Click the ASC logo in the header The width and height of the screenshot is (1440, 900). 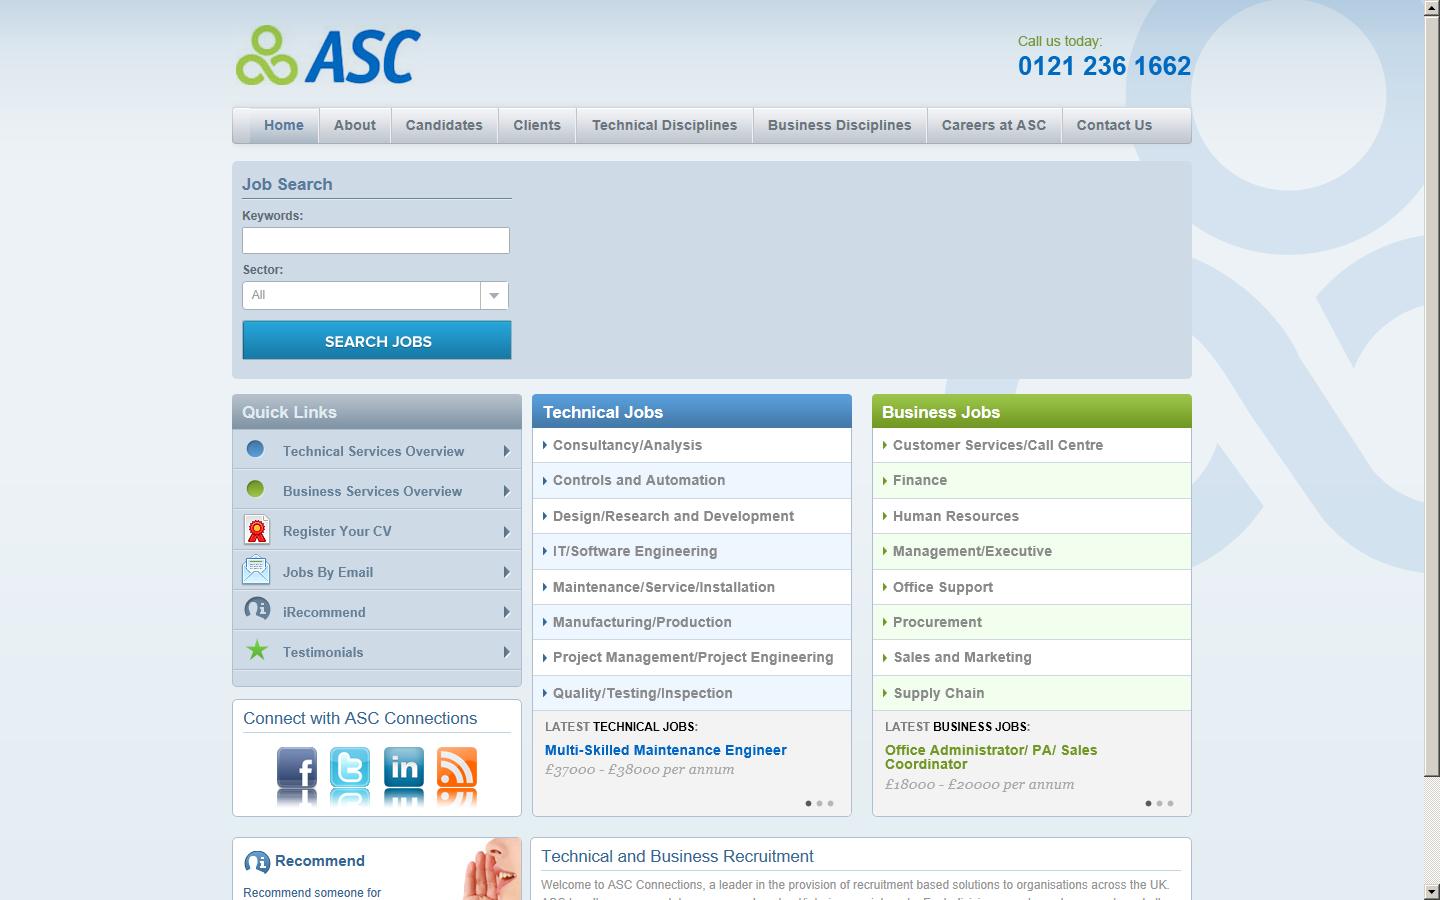[x=327, y=55]
